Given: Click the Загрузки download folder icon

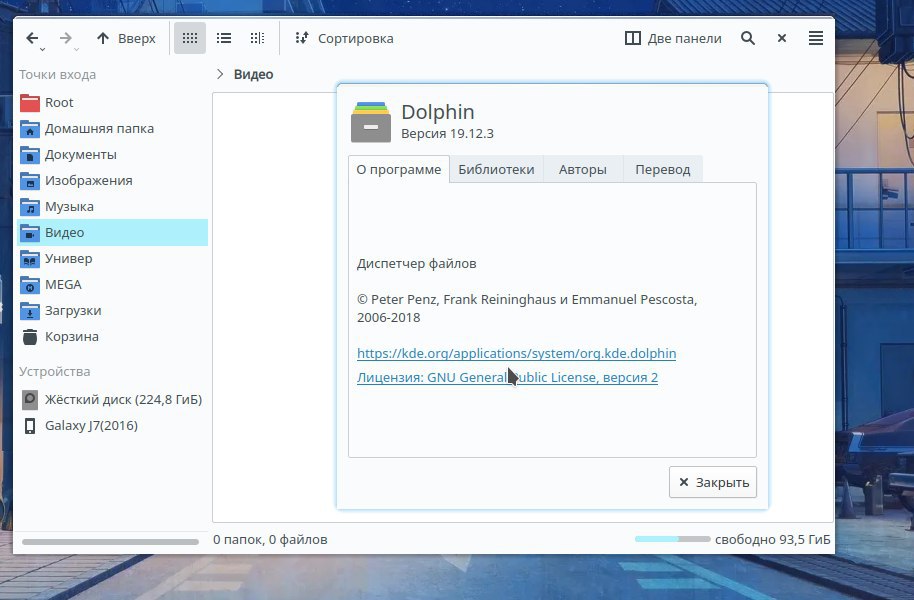Looking at the screenshot, I should click(x=30, y=311).
